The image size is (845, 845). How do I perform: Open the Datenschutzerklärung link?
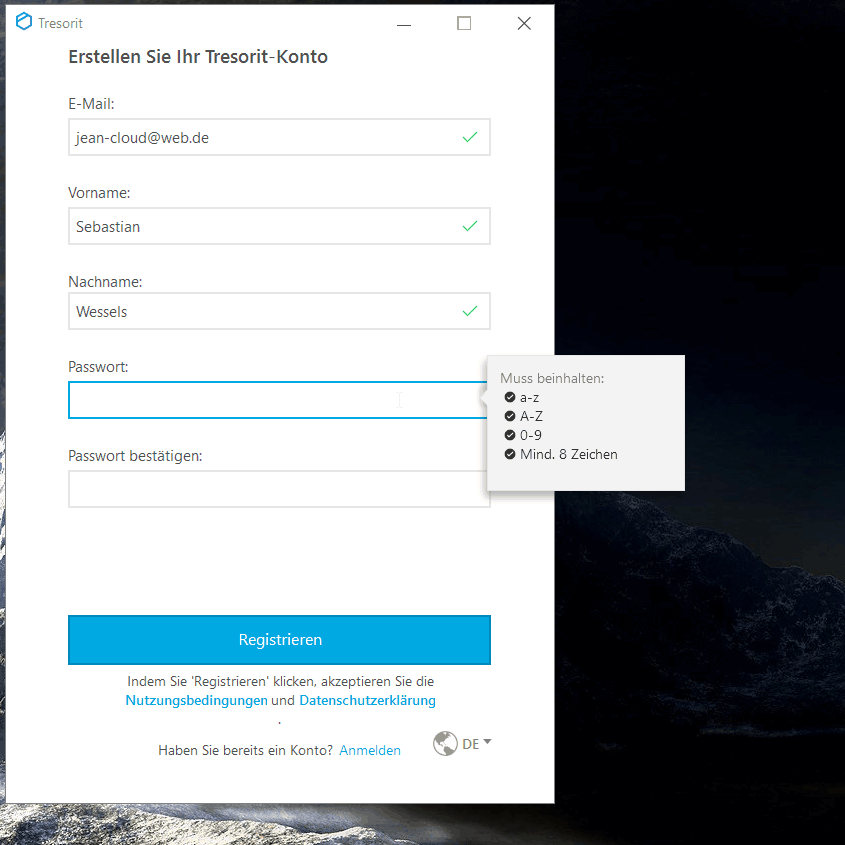[x=367, y=701]
